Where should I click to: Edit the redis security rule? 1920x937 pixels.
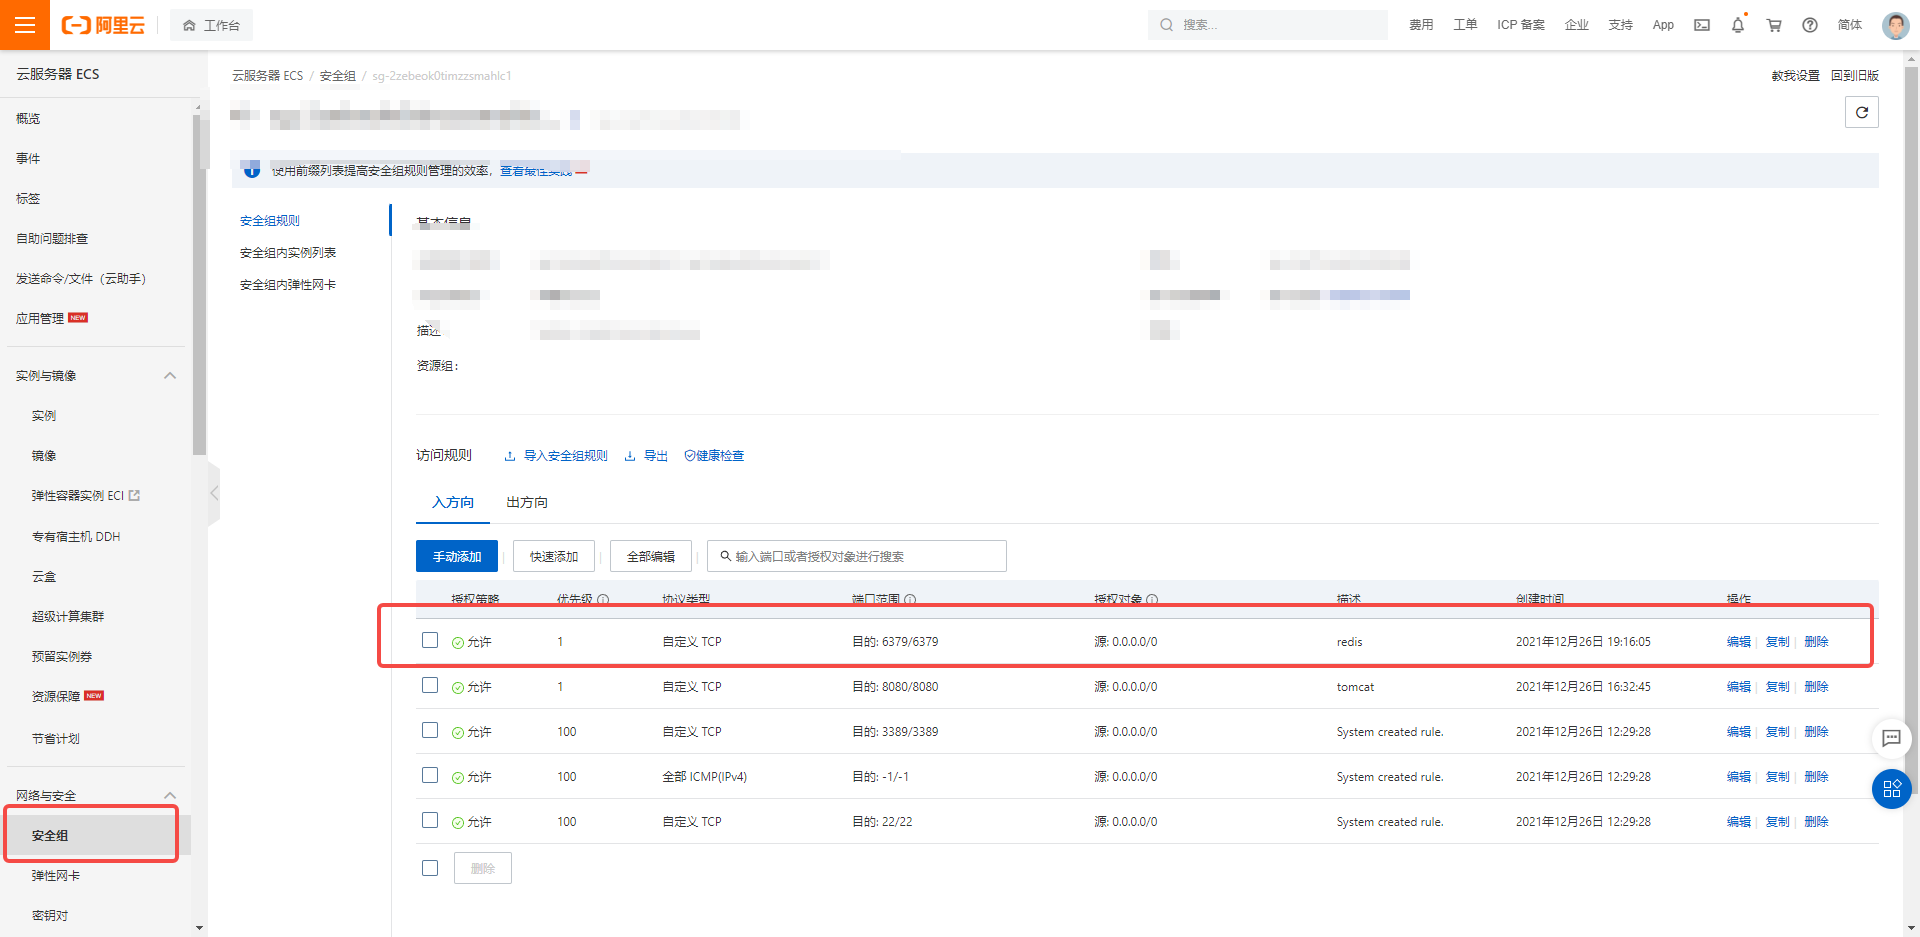tap(1738, 641)
